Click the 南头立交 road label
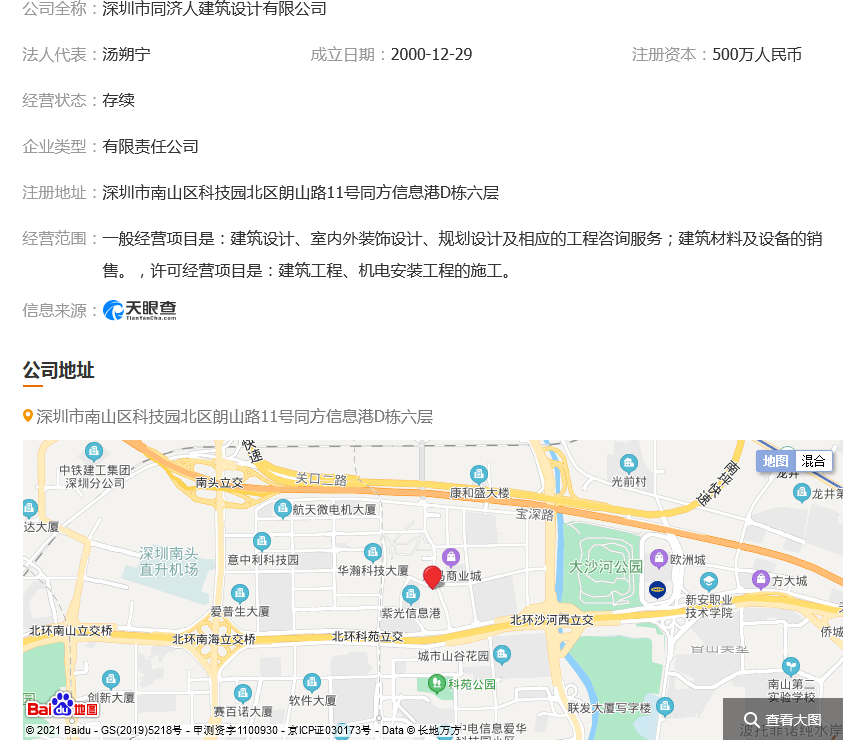This screenshot has width=852, height=748. pos(219,482)
